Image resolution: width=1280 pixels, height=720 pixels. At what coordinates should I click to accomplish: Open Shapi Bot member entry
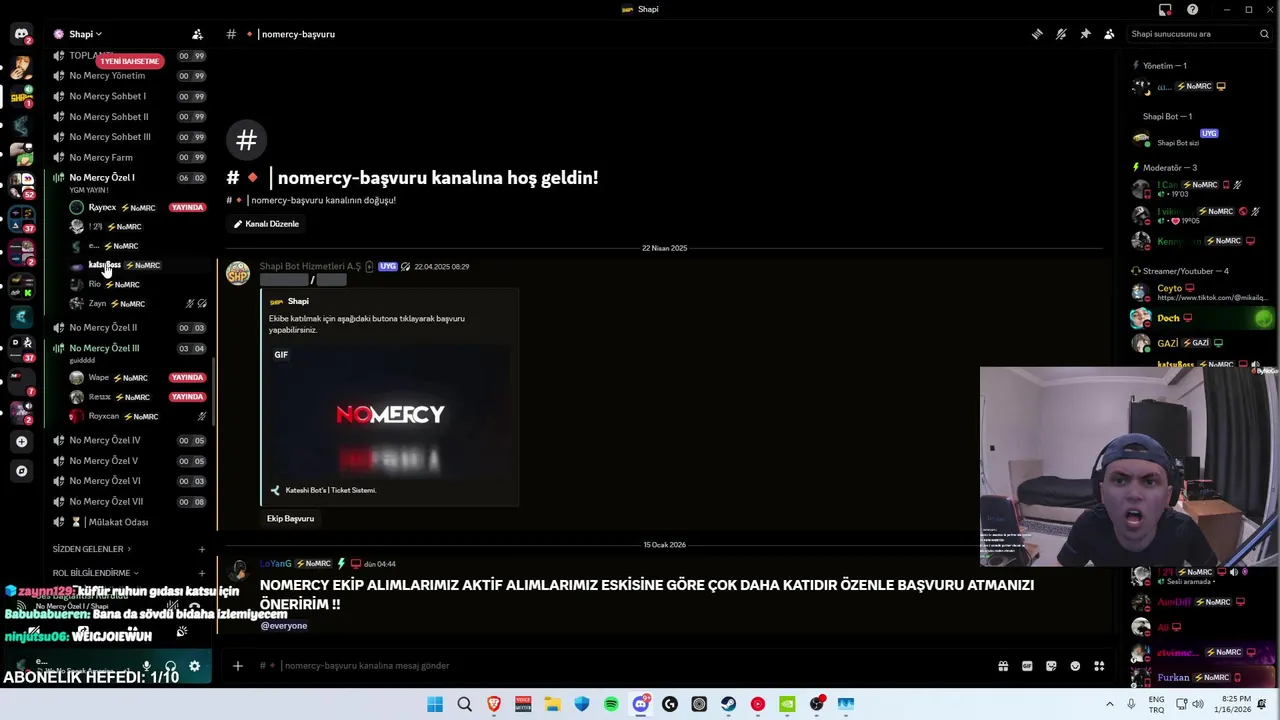(1200, 138)
